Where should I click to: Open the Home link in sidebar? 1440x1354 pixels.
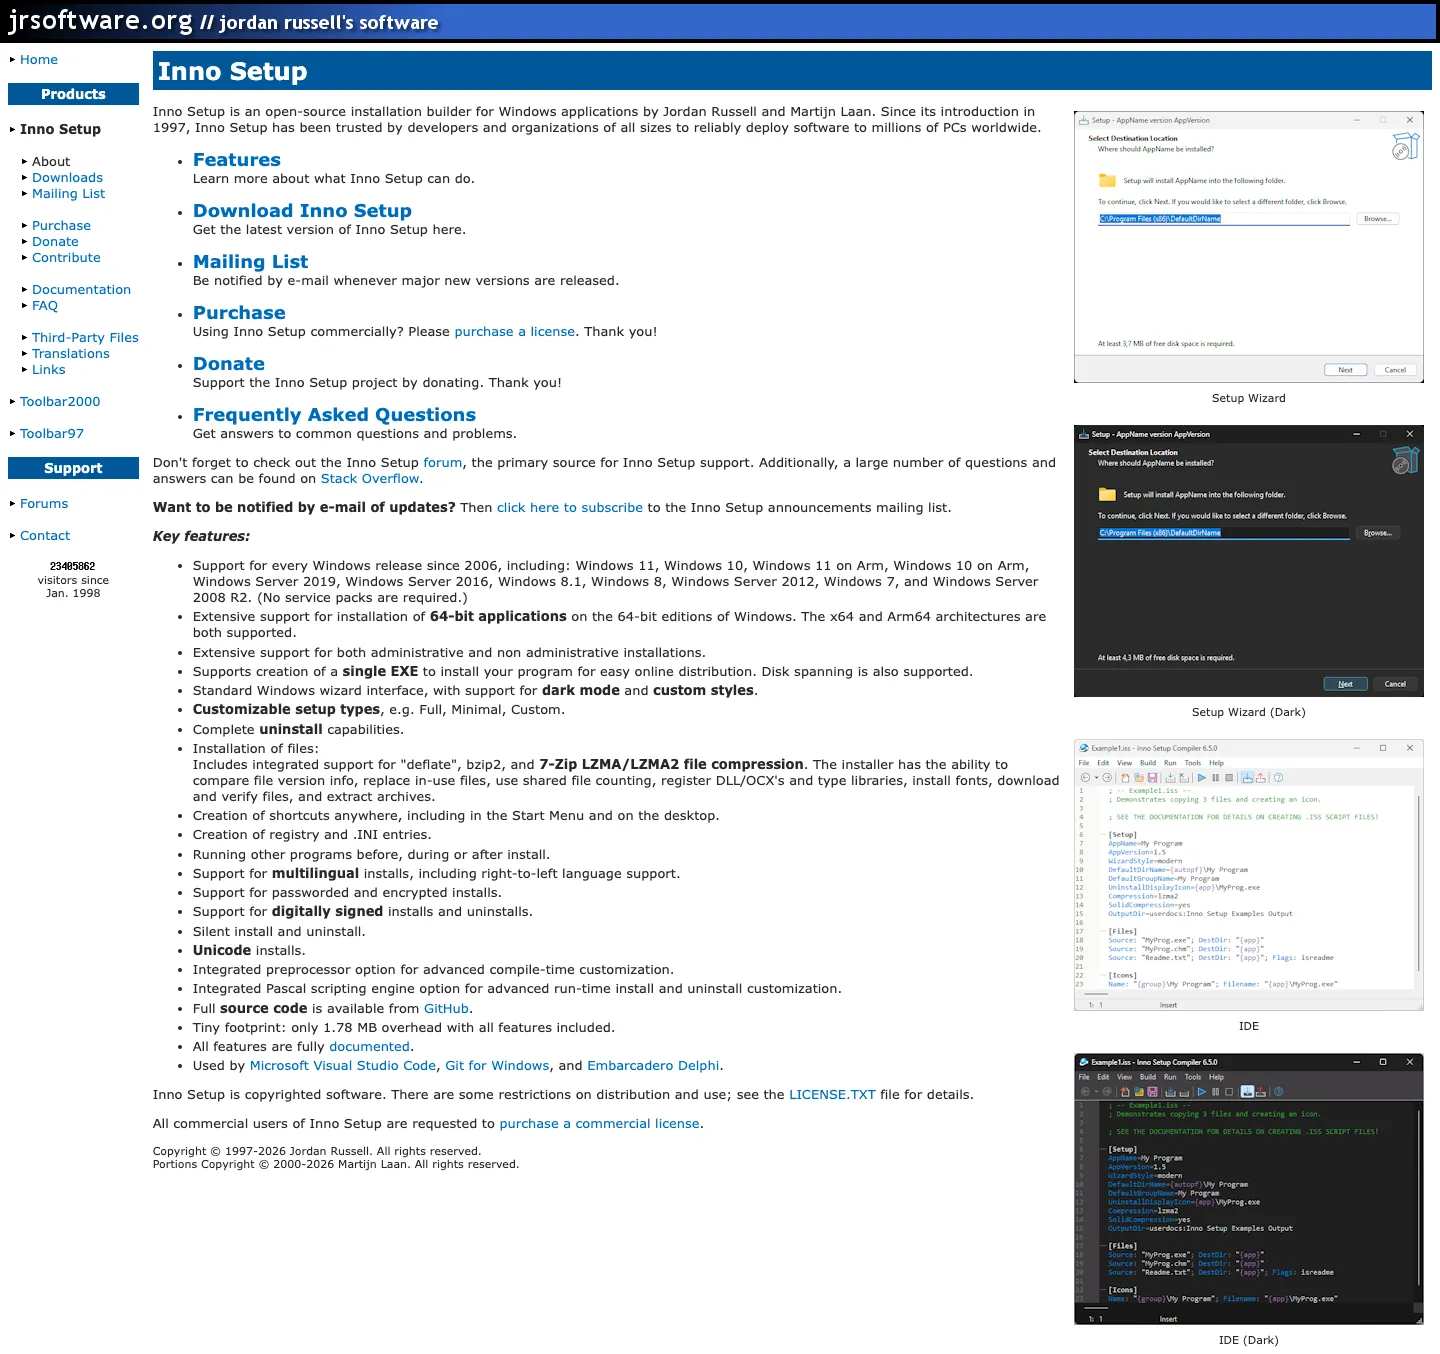(39, 60)
